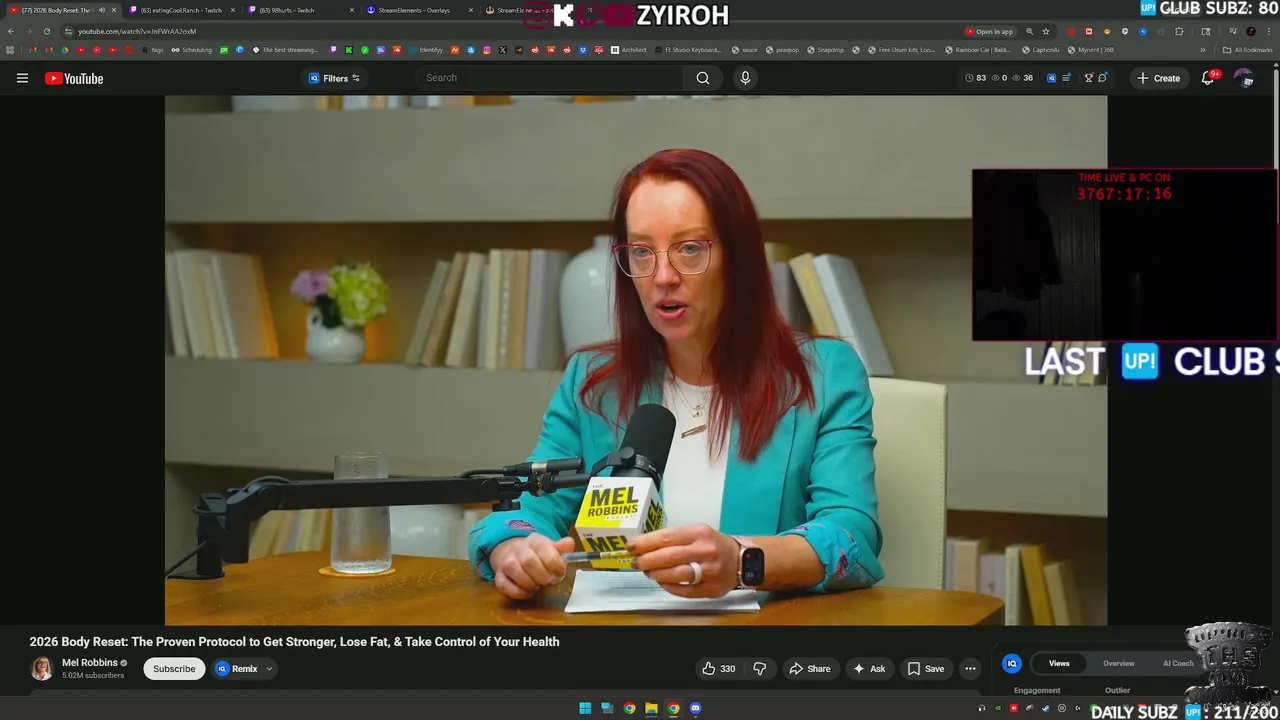Open the tags bookmark folder

pos(151,50)
